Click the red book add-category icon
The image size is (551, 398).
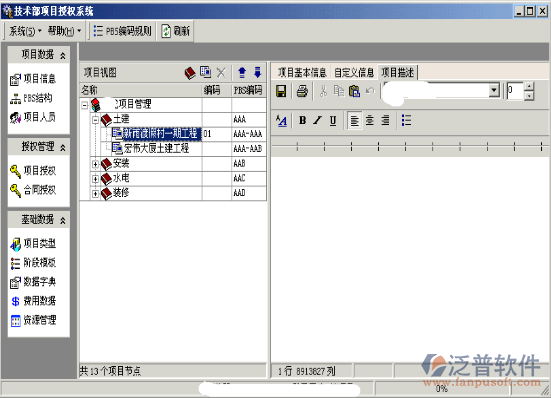click(190, 73)
